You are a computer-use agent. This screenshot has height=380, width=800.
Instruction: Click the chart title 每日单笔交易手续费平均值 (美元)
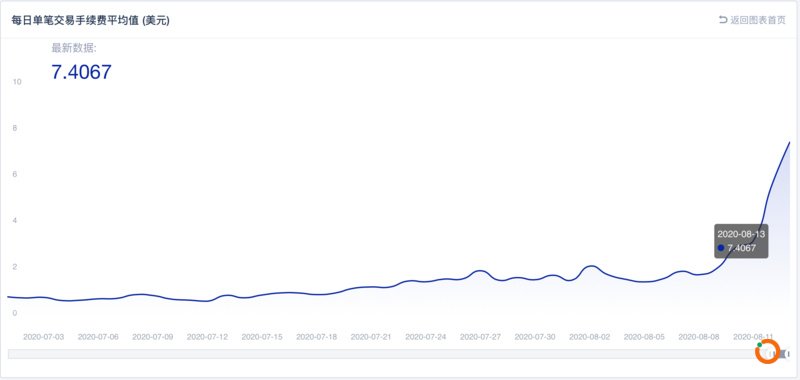(90, 21)
